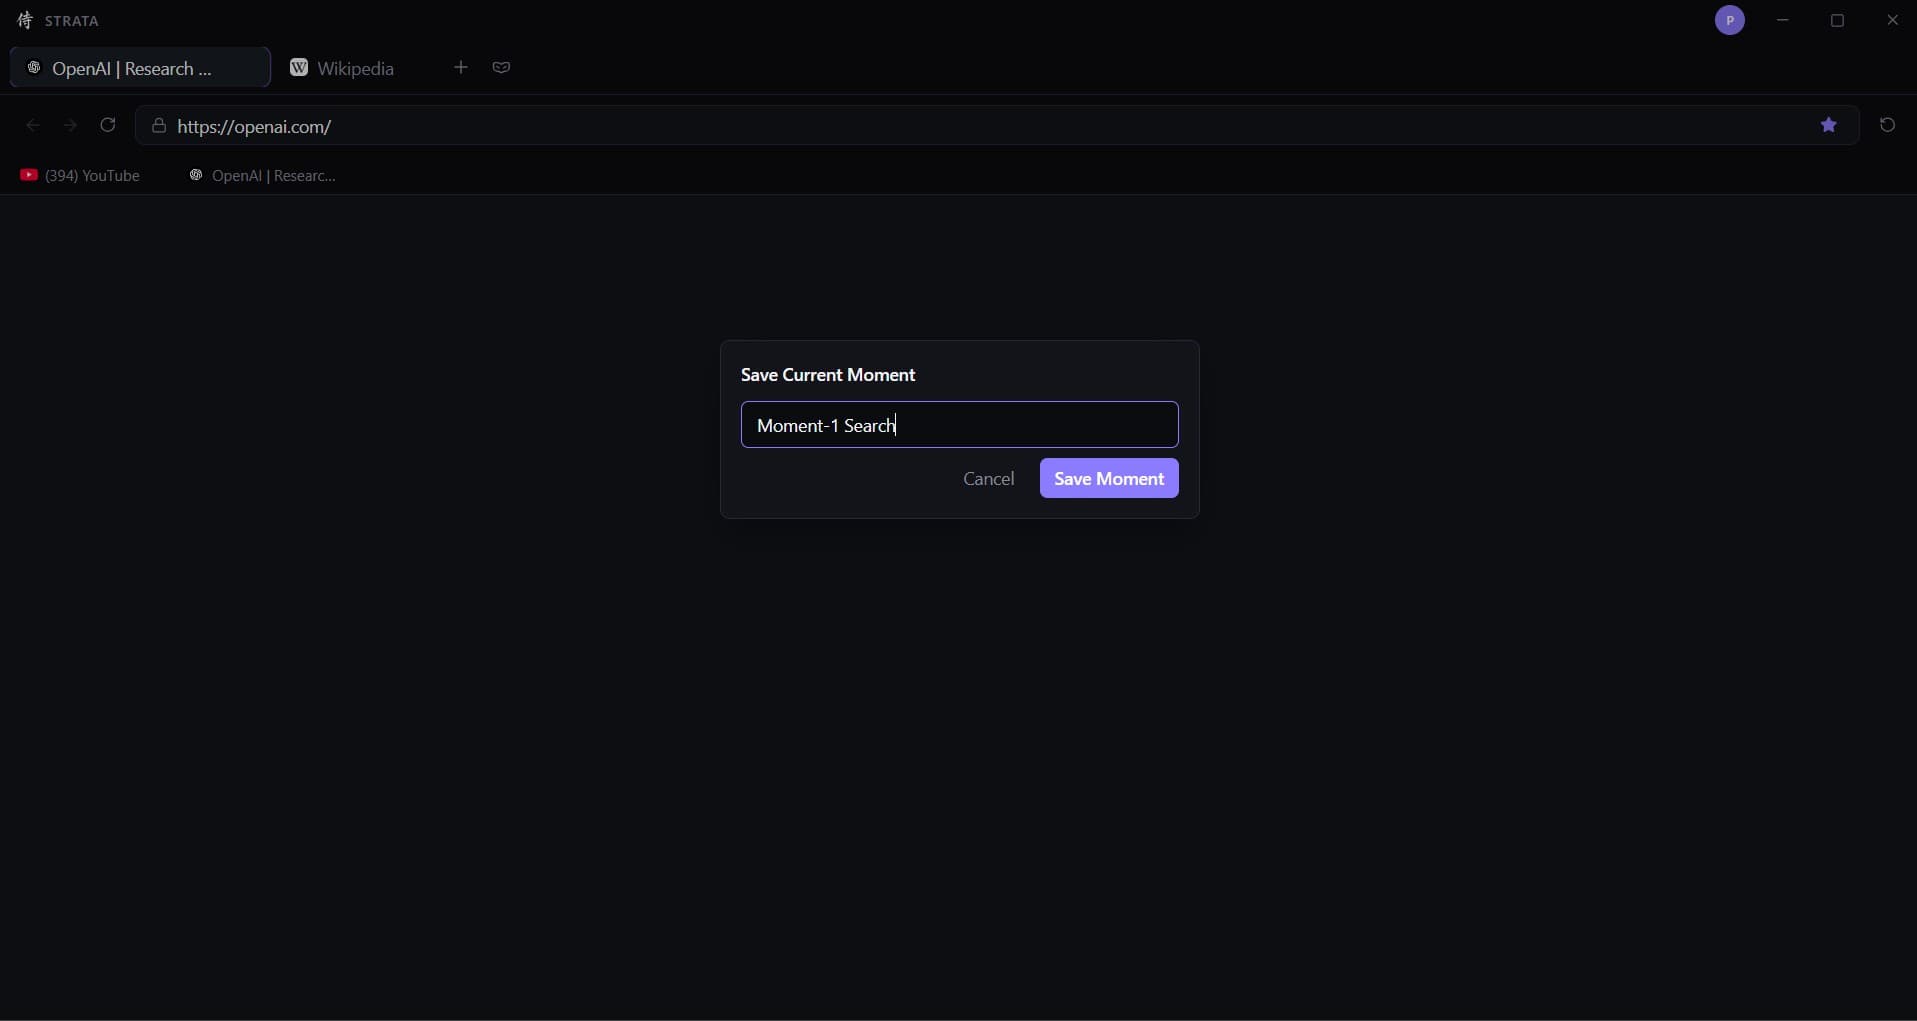The width and height of the screenshot is (1917, 1021).
Task: Go forward using the forward arrow
Action: point(70,125)
